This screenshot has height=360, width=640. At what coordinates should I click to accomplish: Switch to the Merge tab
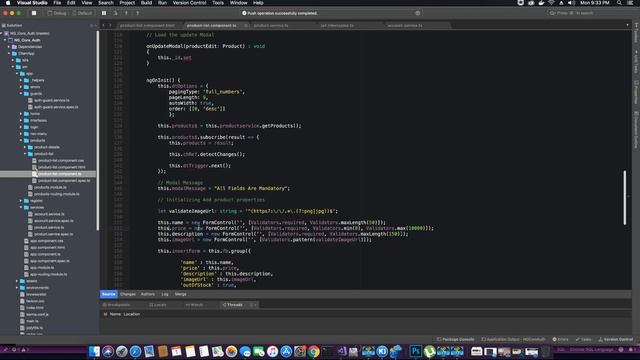point(181,294)
